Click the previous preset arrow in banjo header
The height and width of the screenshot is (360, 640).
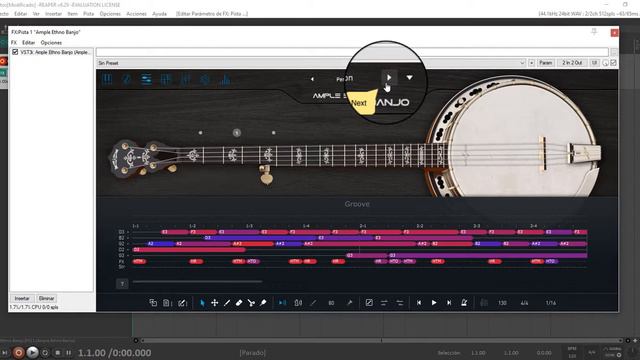(312, 79)
